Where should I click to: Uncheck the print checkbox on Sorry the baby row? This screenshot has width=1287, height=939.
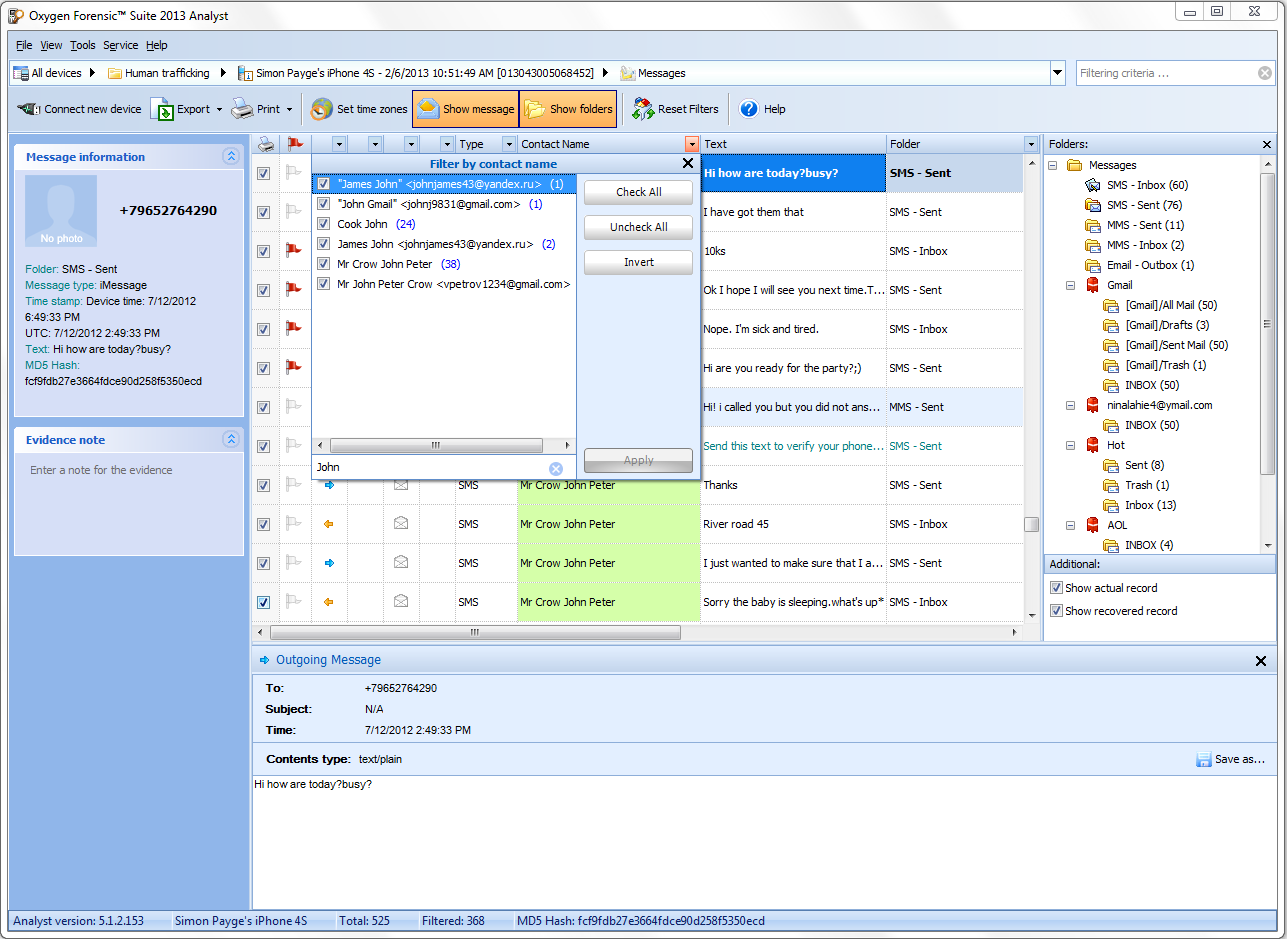pyautogui.click(x=263, y=602)
